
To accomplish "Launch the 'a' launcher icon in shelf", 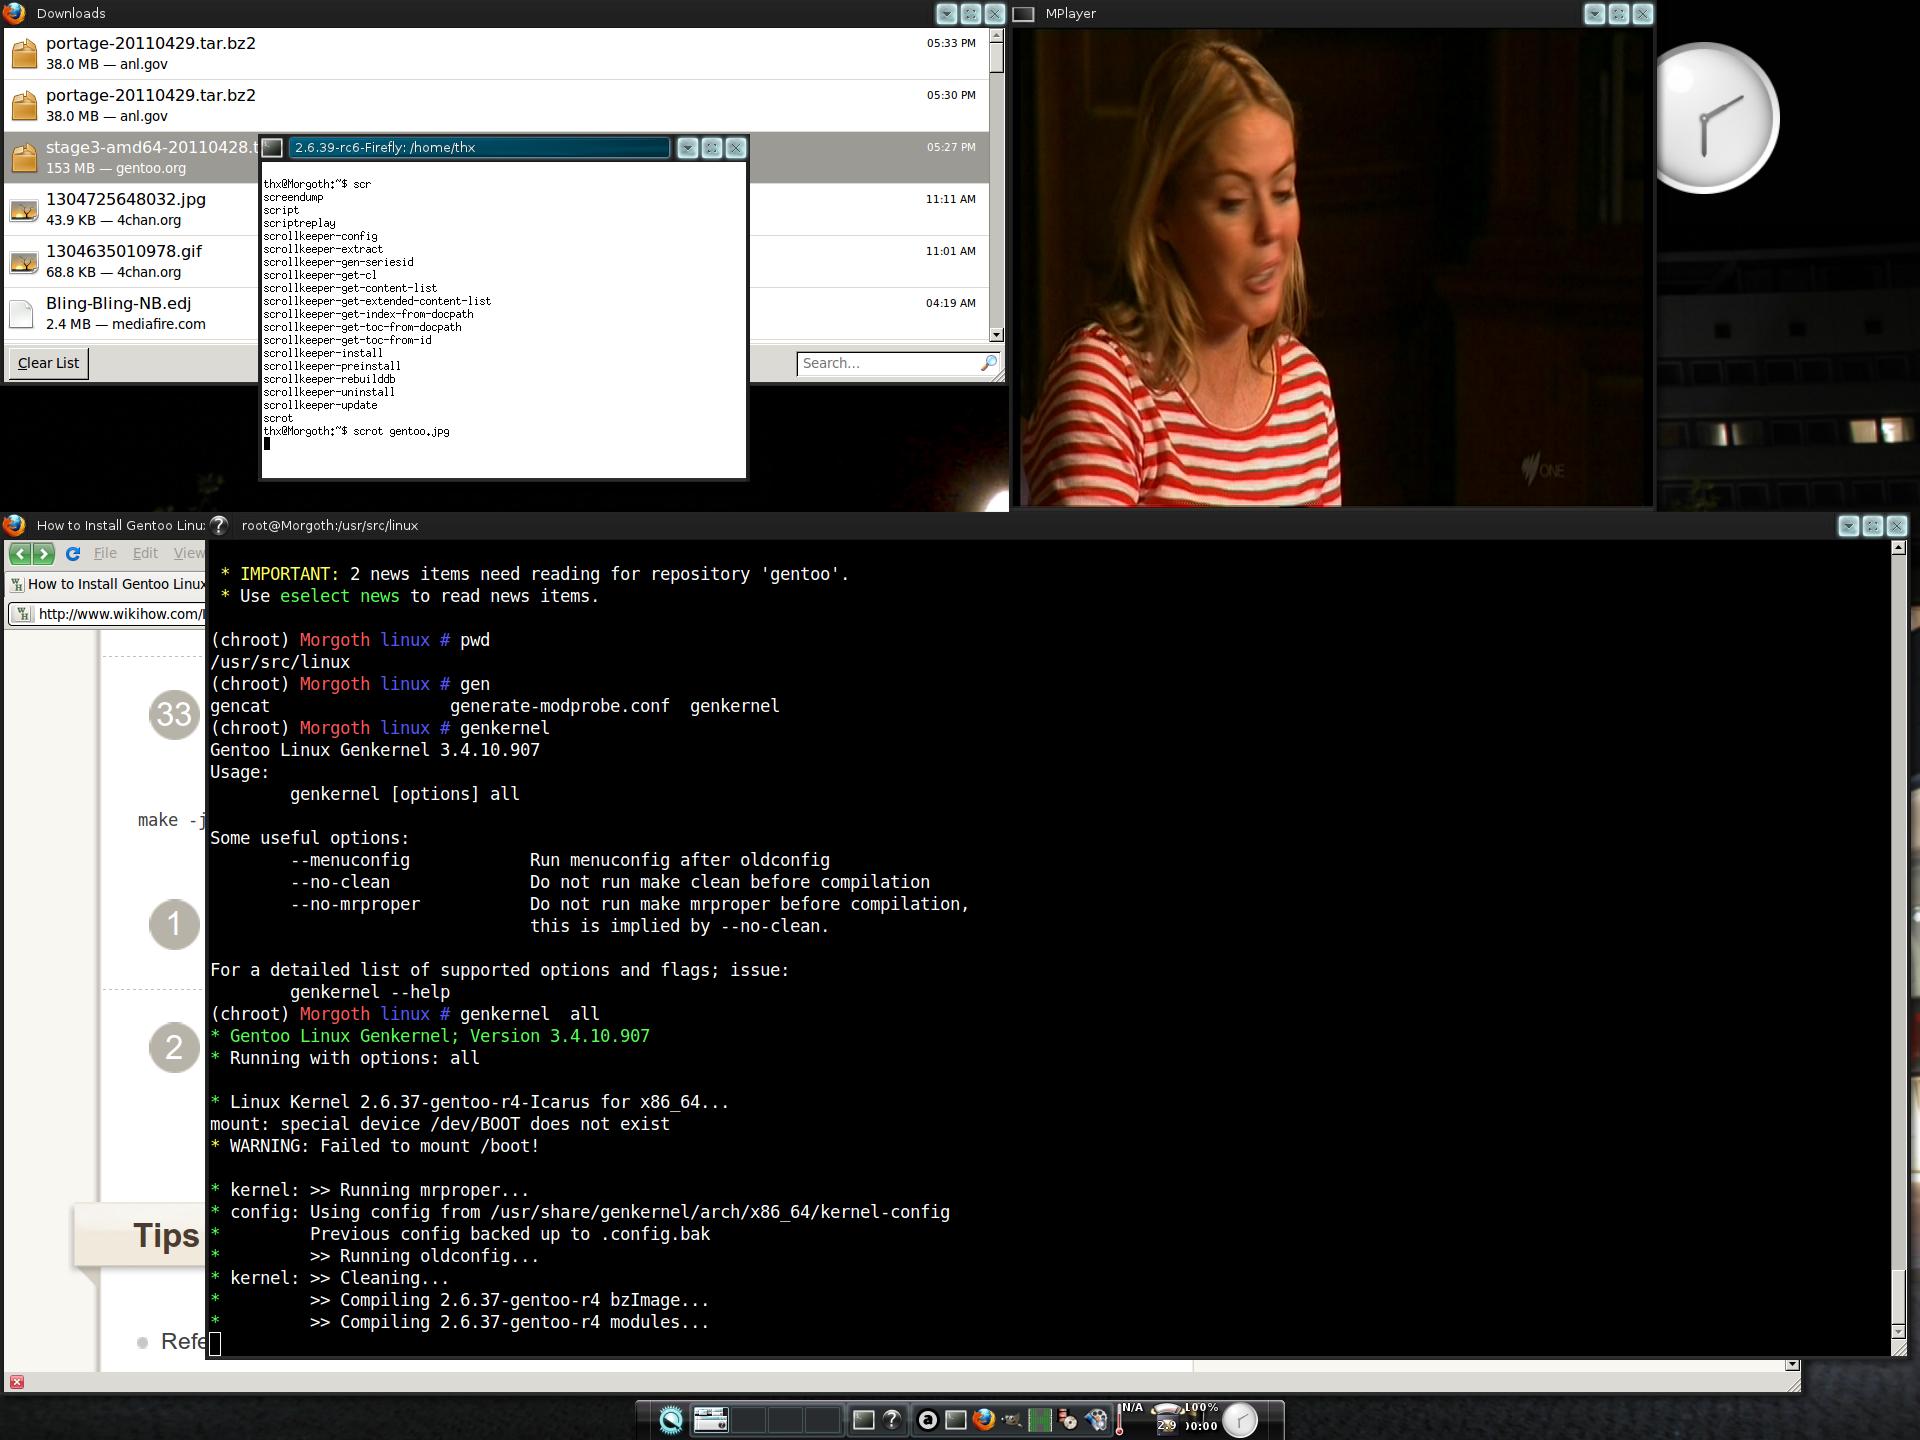I will [x=927, y=1420].
